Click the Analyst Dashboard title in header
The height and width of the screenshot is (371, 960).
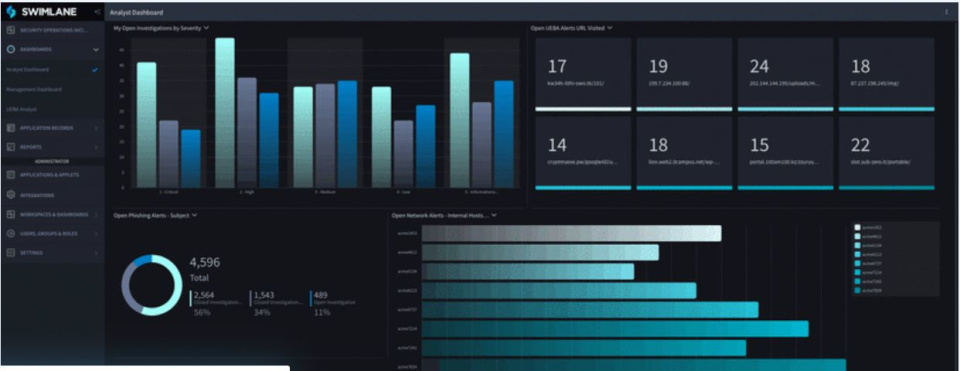[x=137, y=12]
